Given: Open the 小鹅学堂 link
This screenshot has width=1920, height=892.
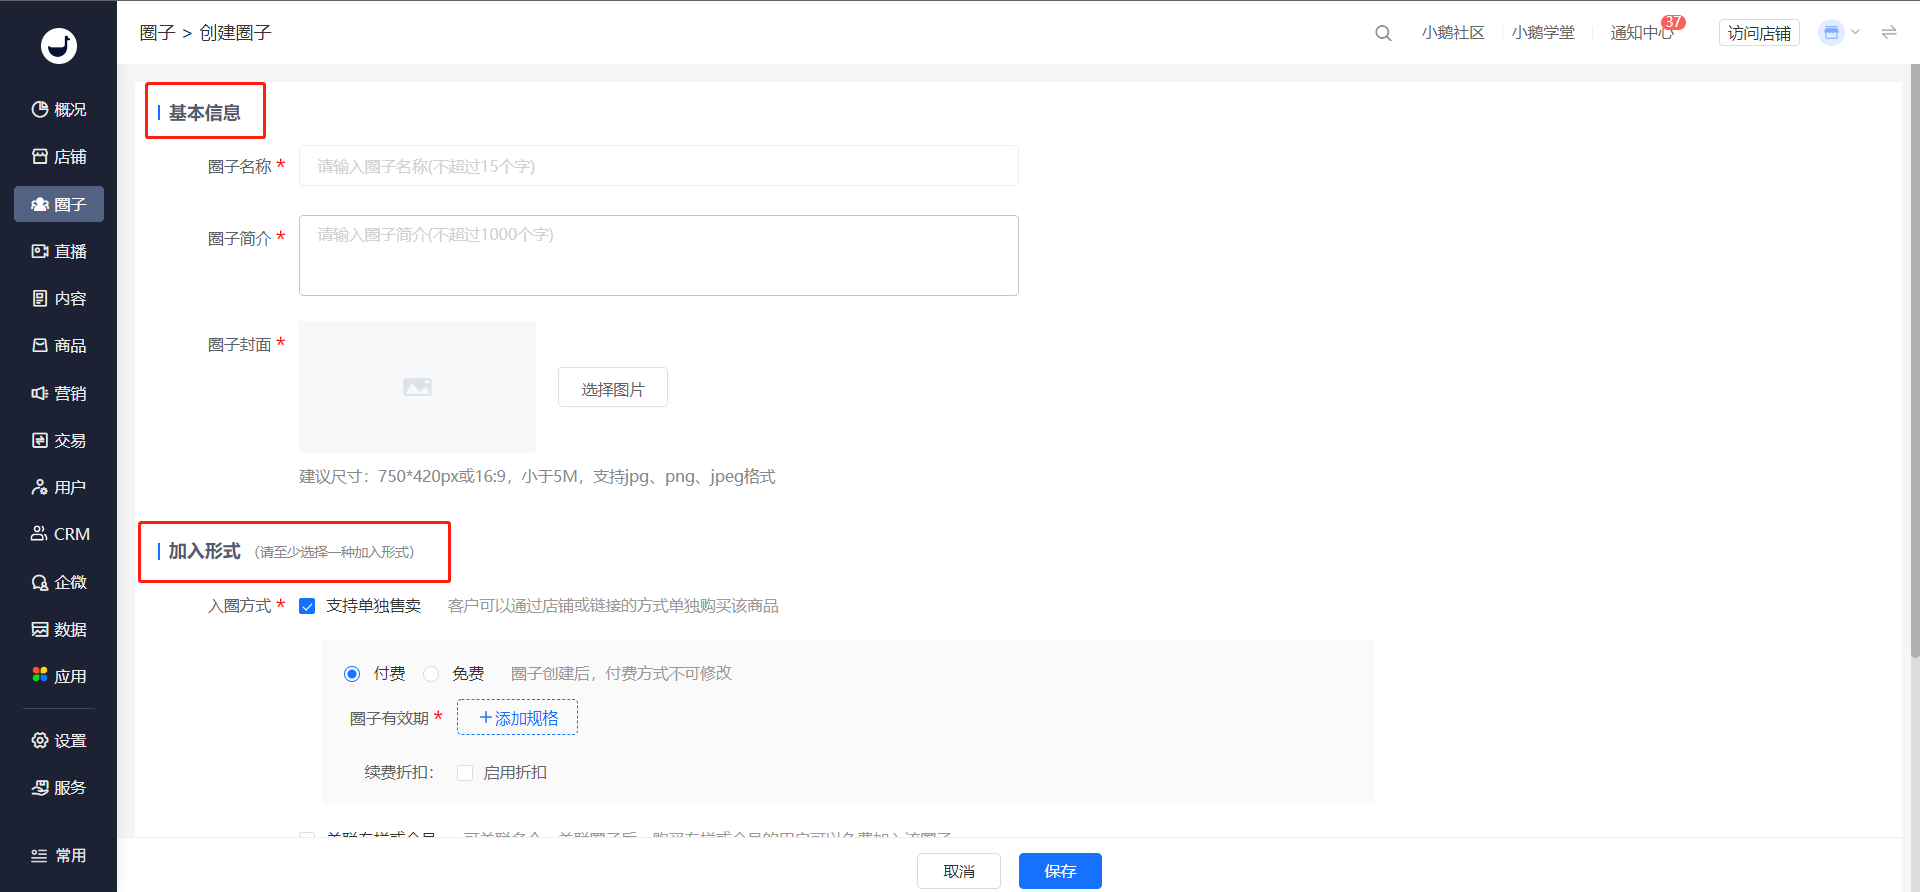Looking at the screenshot, I should [x=1543, y=33].
